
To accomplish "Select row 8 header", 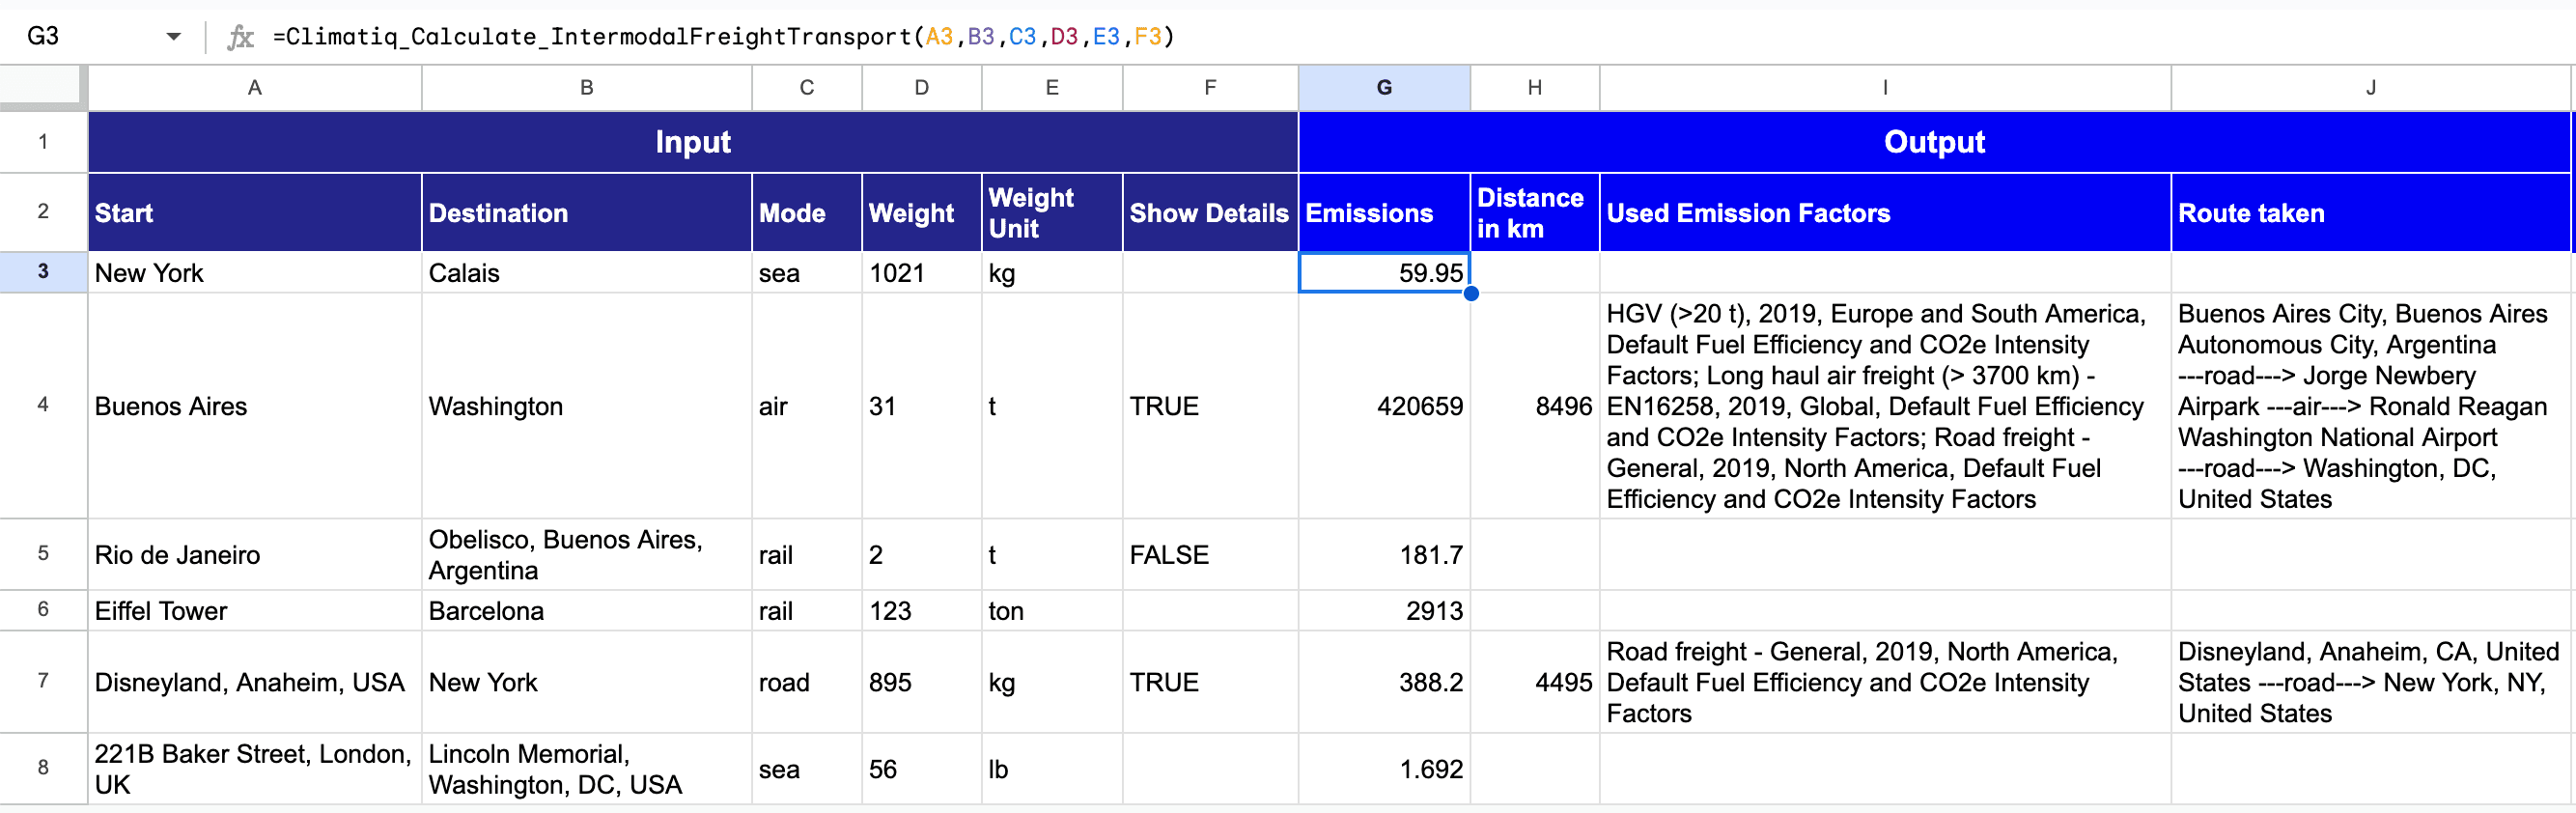I will tap(43, 768).
